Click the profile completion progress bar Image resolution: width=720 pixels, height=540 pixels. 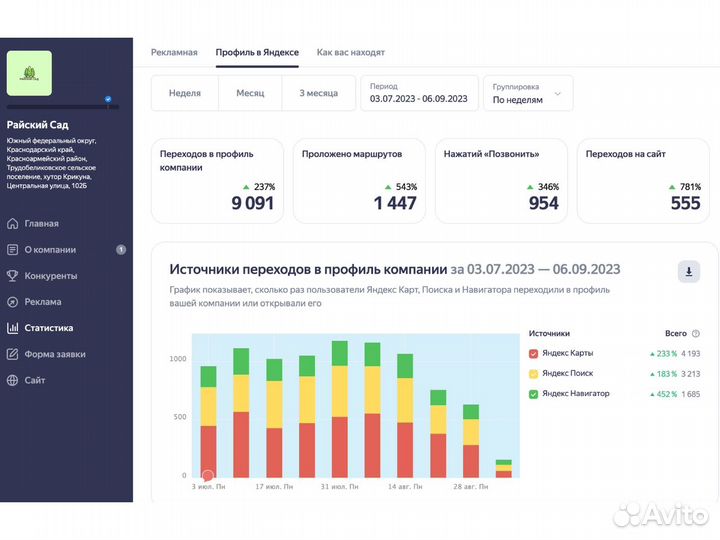(63, 107)
